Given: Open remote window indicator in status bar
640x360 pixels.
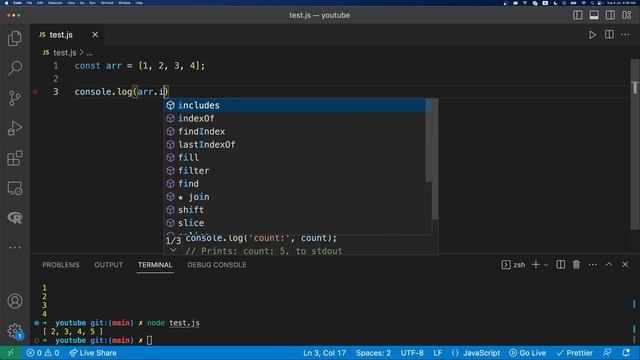Looking at the screenshot, I should coord(11,353).
